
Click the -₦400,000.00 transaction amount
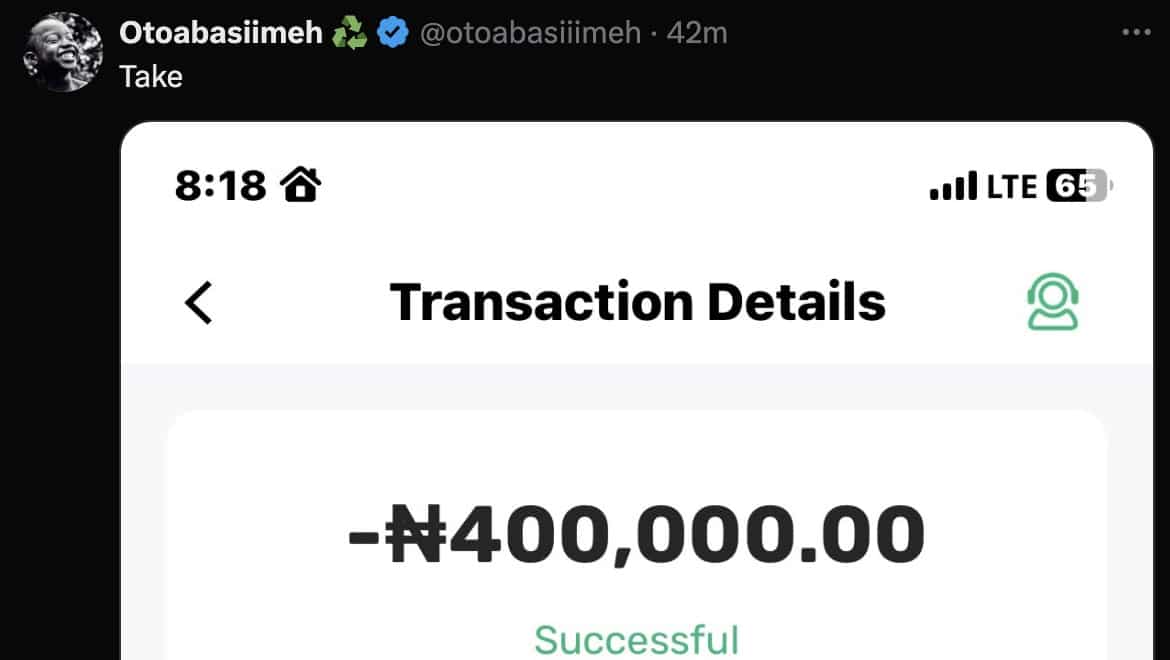[x=636, y=537]
